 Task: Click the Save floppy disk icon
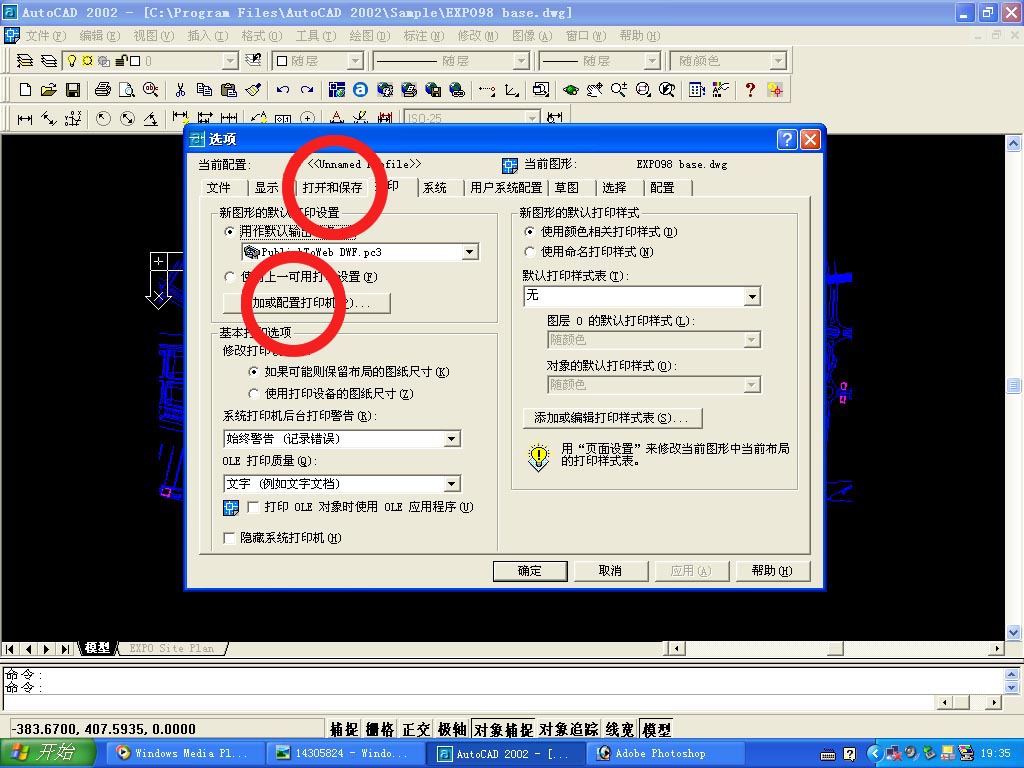pyautogui.click(x=72, y=90)
